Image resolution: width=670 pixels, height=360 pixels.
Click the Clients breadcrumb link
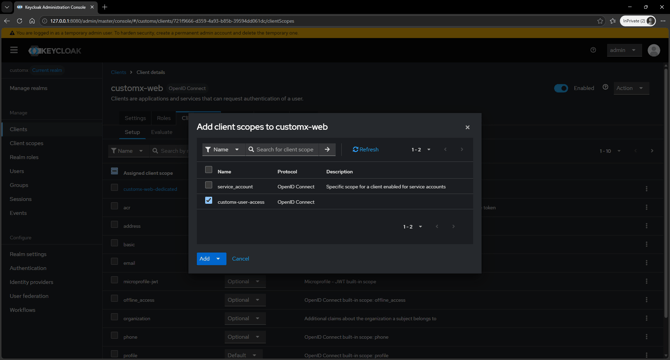[x=118, y=72]
